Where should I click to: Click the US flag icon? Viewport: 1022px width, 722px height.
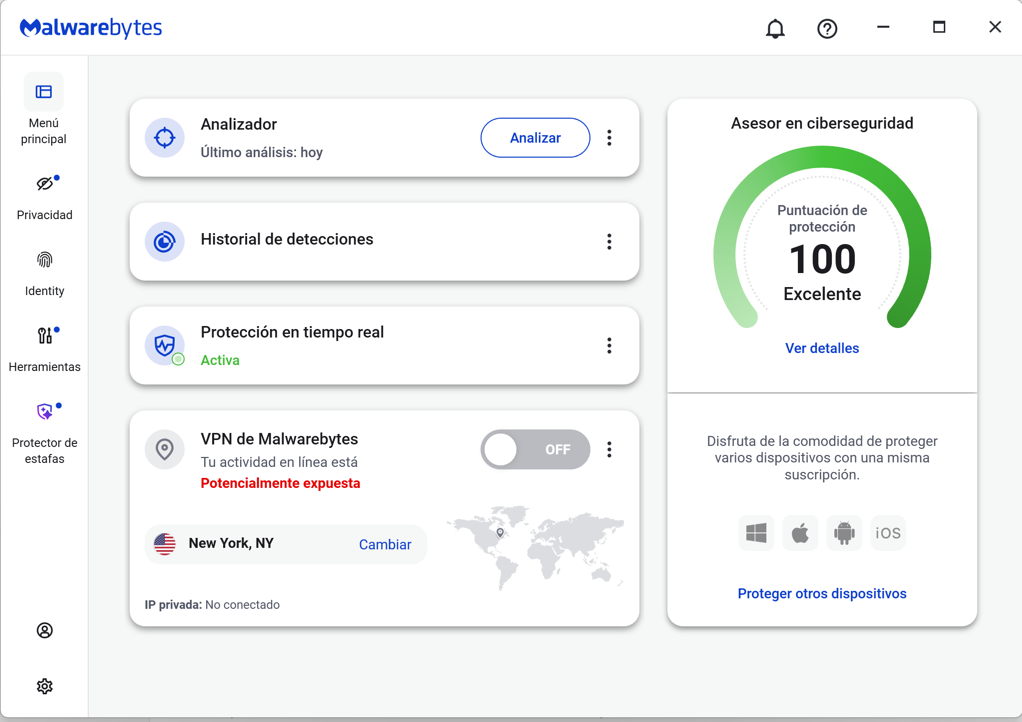(165, 544)
